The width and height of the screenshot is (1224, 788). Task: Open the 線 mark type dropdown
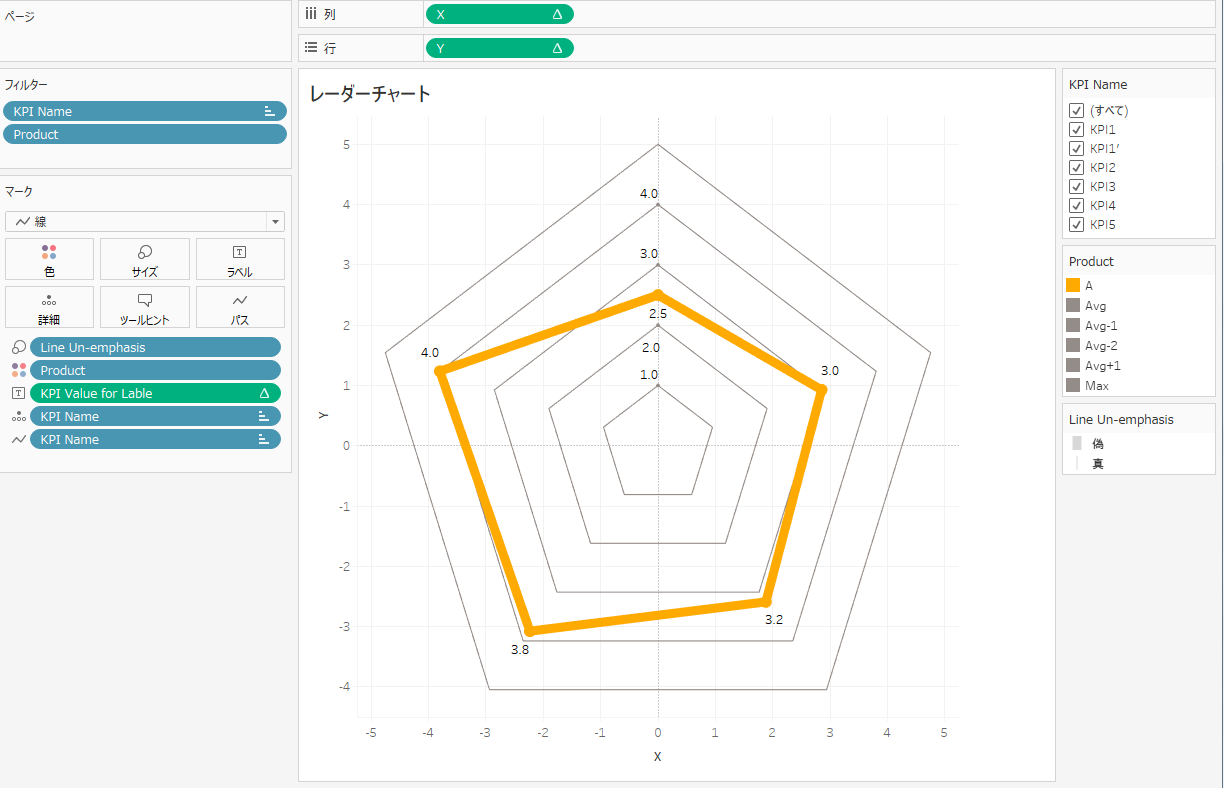pos(145,222)
